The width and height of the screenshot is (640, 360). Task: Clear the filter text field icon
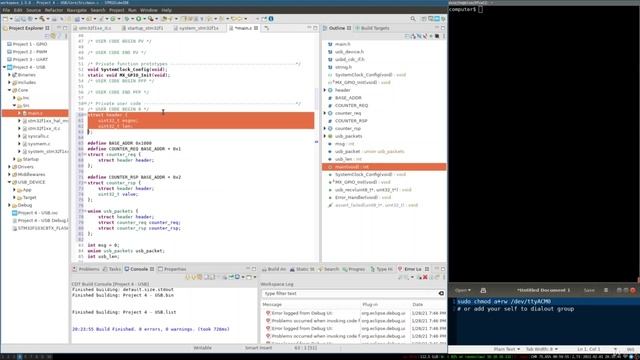click(441, 293)
